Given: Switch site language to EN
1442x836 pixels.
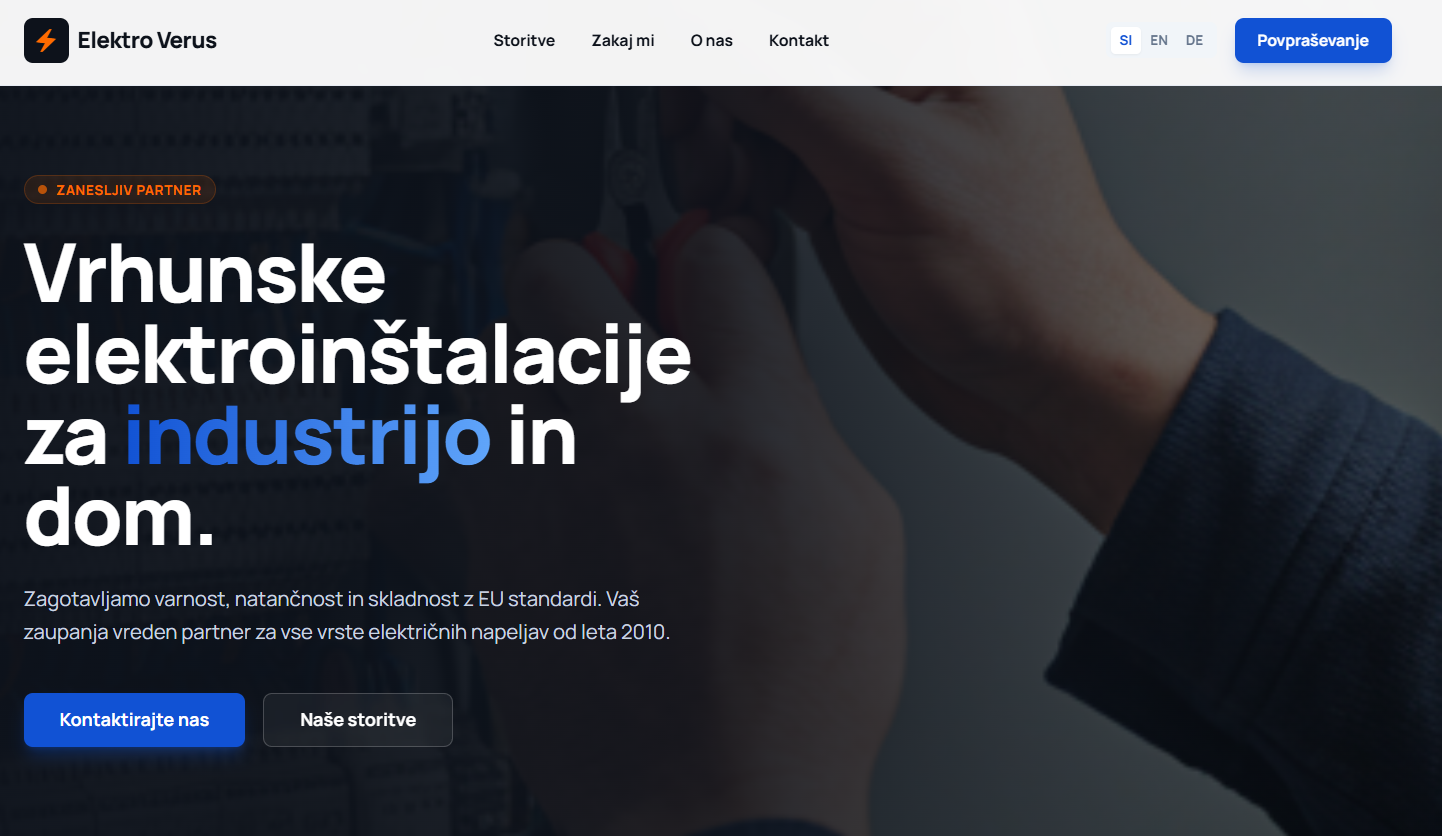Looking at the screenshot, I should 1159,41.
